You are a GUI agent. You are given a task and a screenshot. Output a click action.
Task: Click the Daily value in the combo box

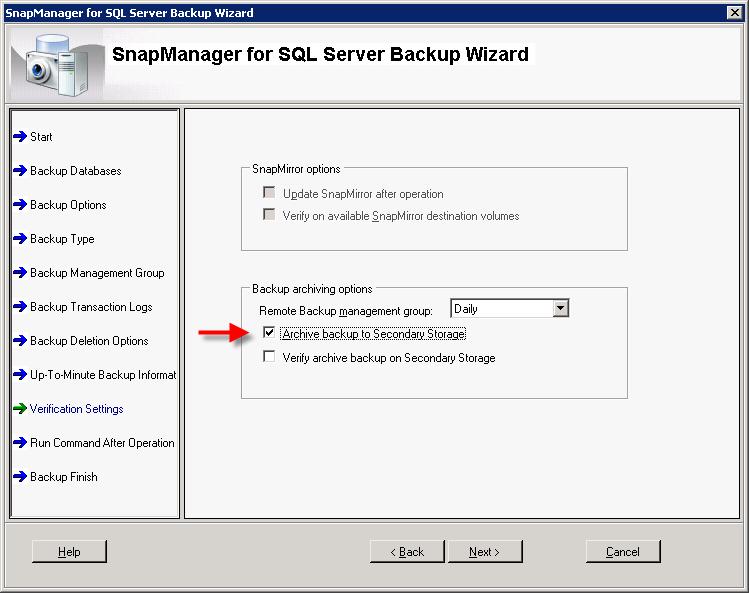466,309
